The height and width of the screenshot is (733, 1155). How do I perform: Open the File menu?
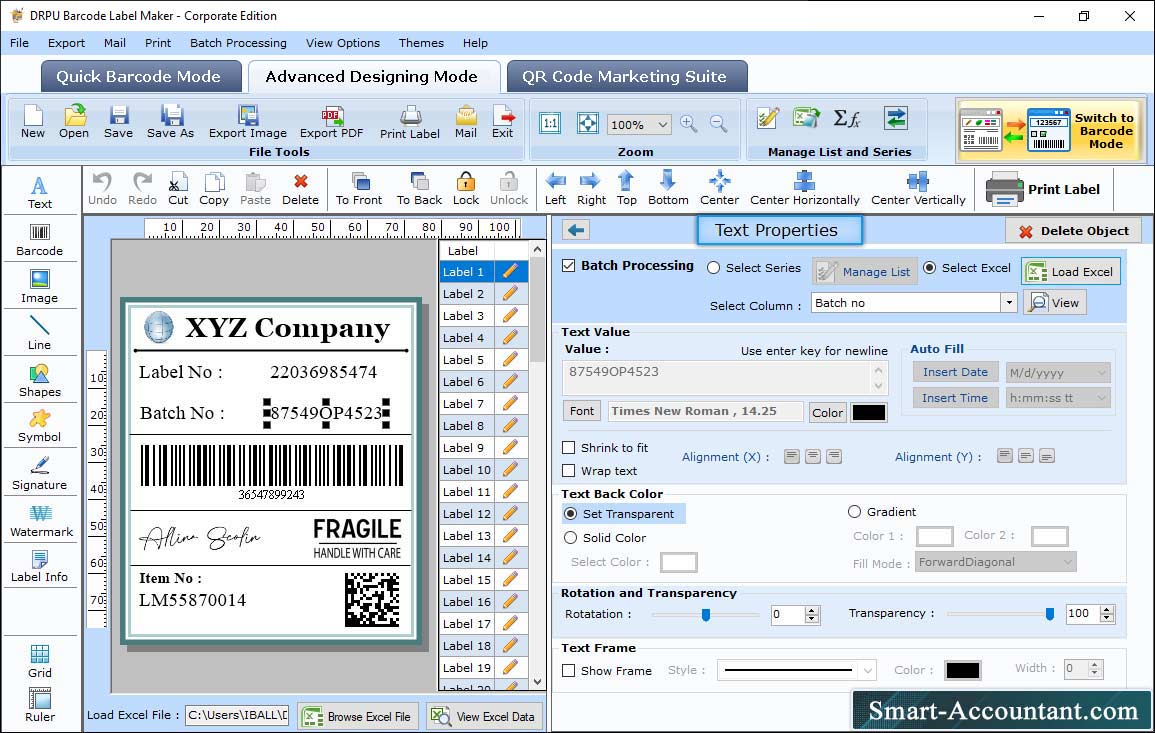pos(19,43)
